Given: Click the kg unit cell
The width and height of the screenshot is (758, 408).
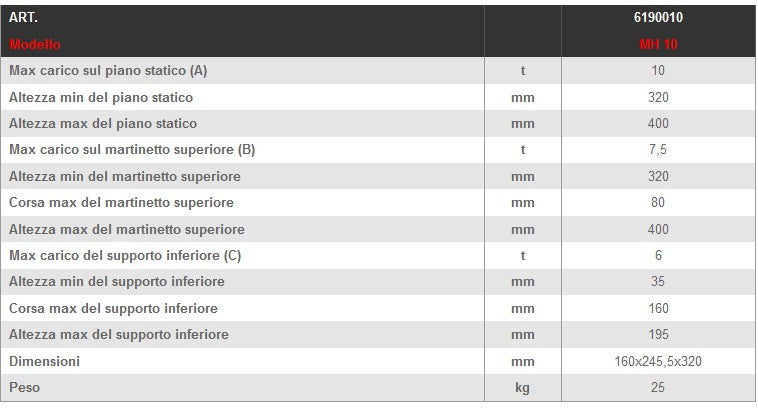Looking at the screenshot, I should [x=522, y=387].
